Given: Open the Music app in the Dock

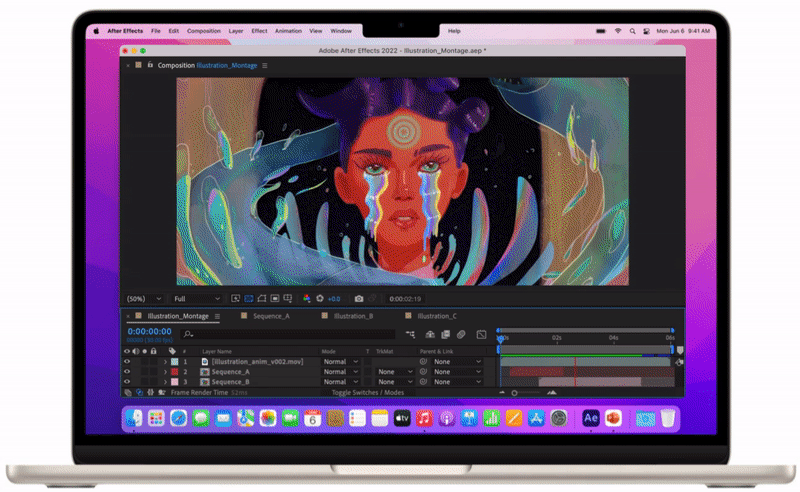Looking at the screenshot, I should [x=424, y=419].
